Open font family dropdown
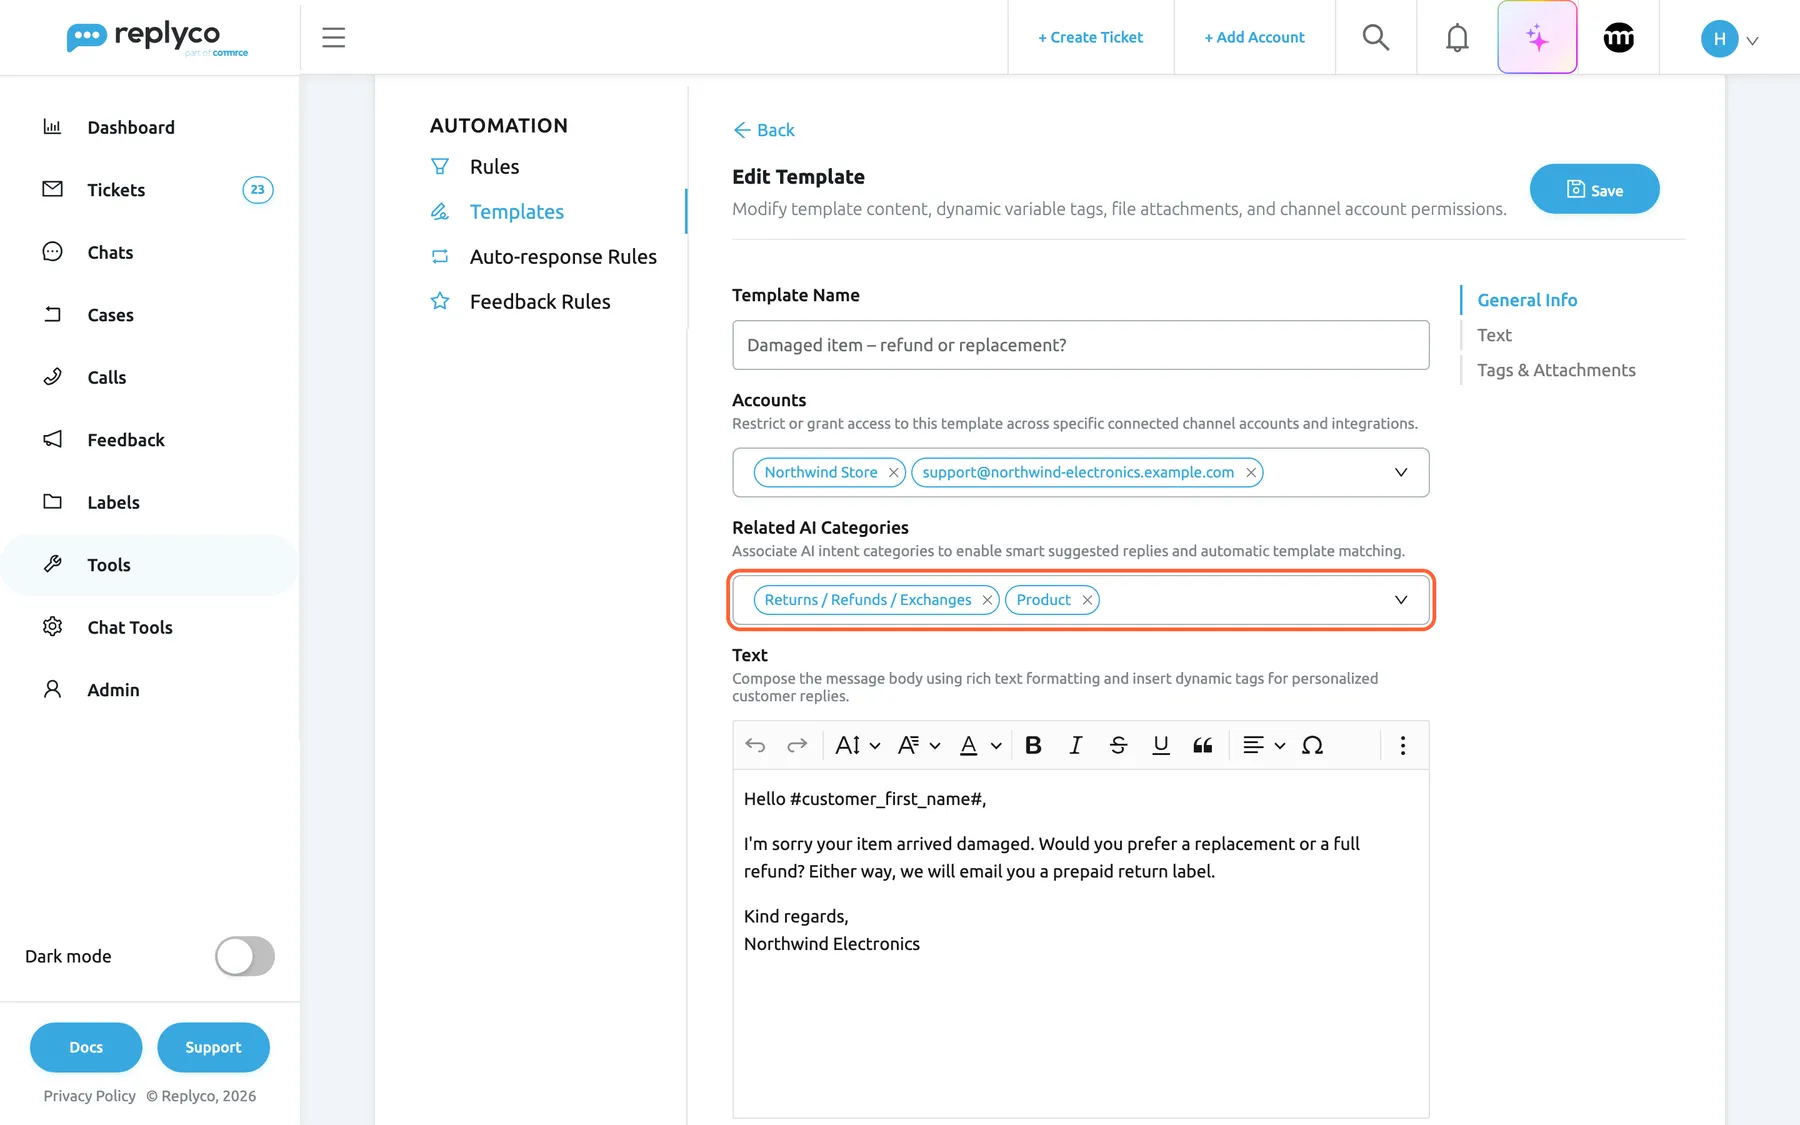Screen dimensions: 1800x1125 [x=919, y=745]
